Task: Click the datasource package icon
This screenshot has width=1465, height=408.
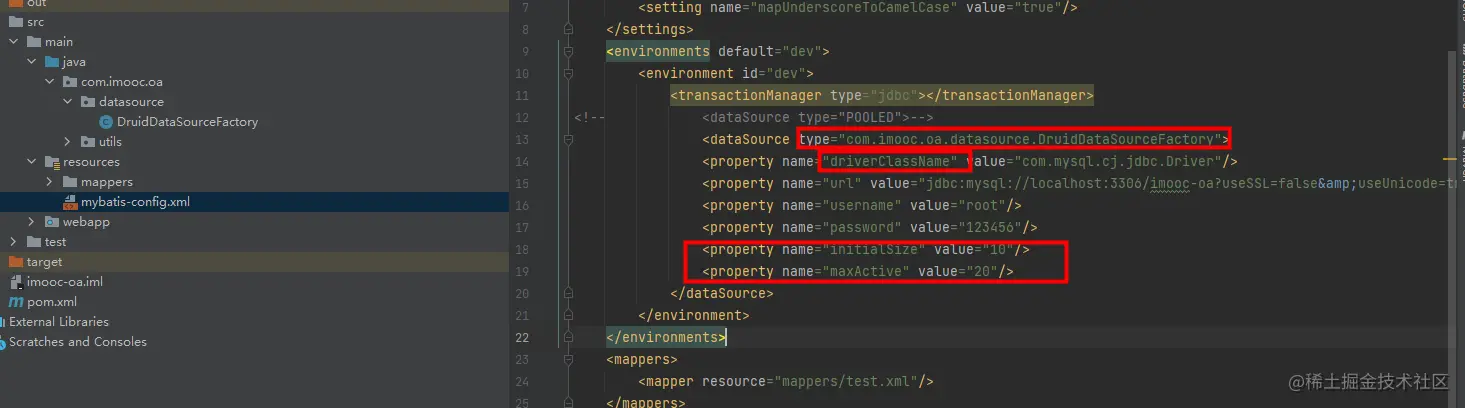Action: tap(88, 102)
